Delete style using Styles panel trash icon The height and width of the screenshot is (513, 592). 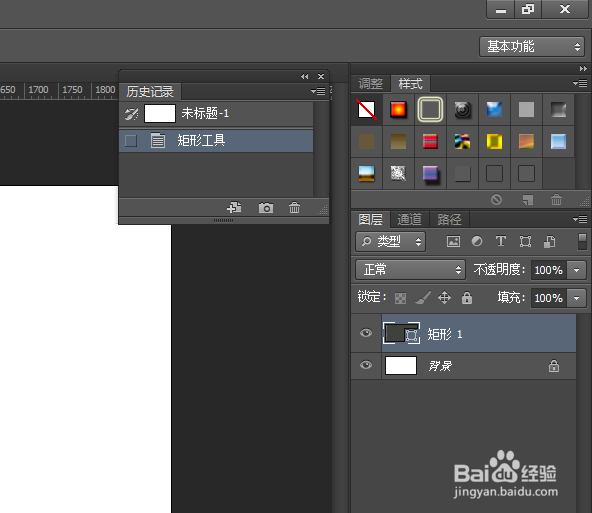pyautogui.click(x=556, y=199)
